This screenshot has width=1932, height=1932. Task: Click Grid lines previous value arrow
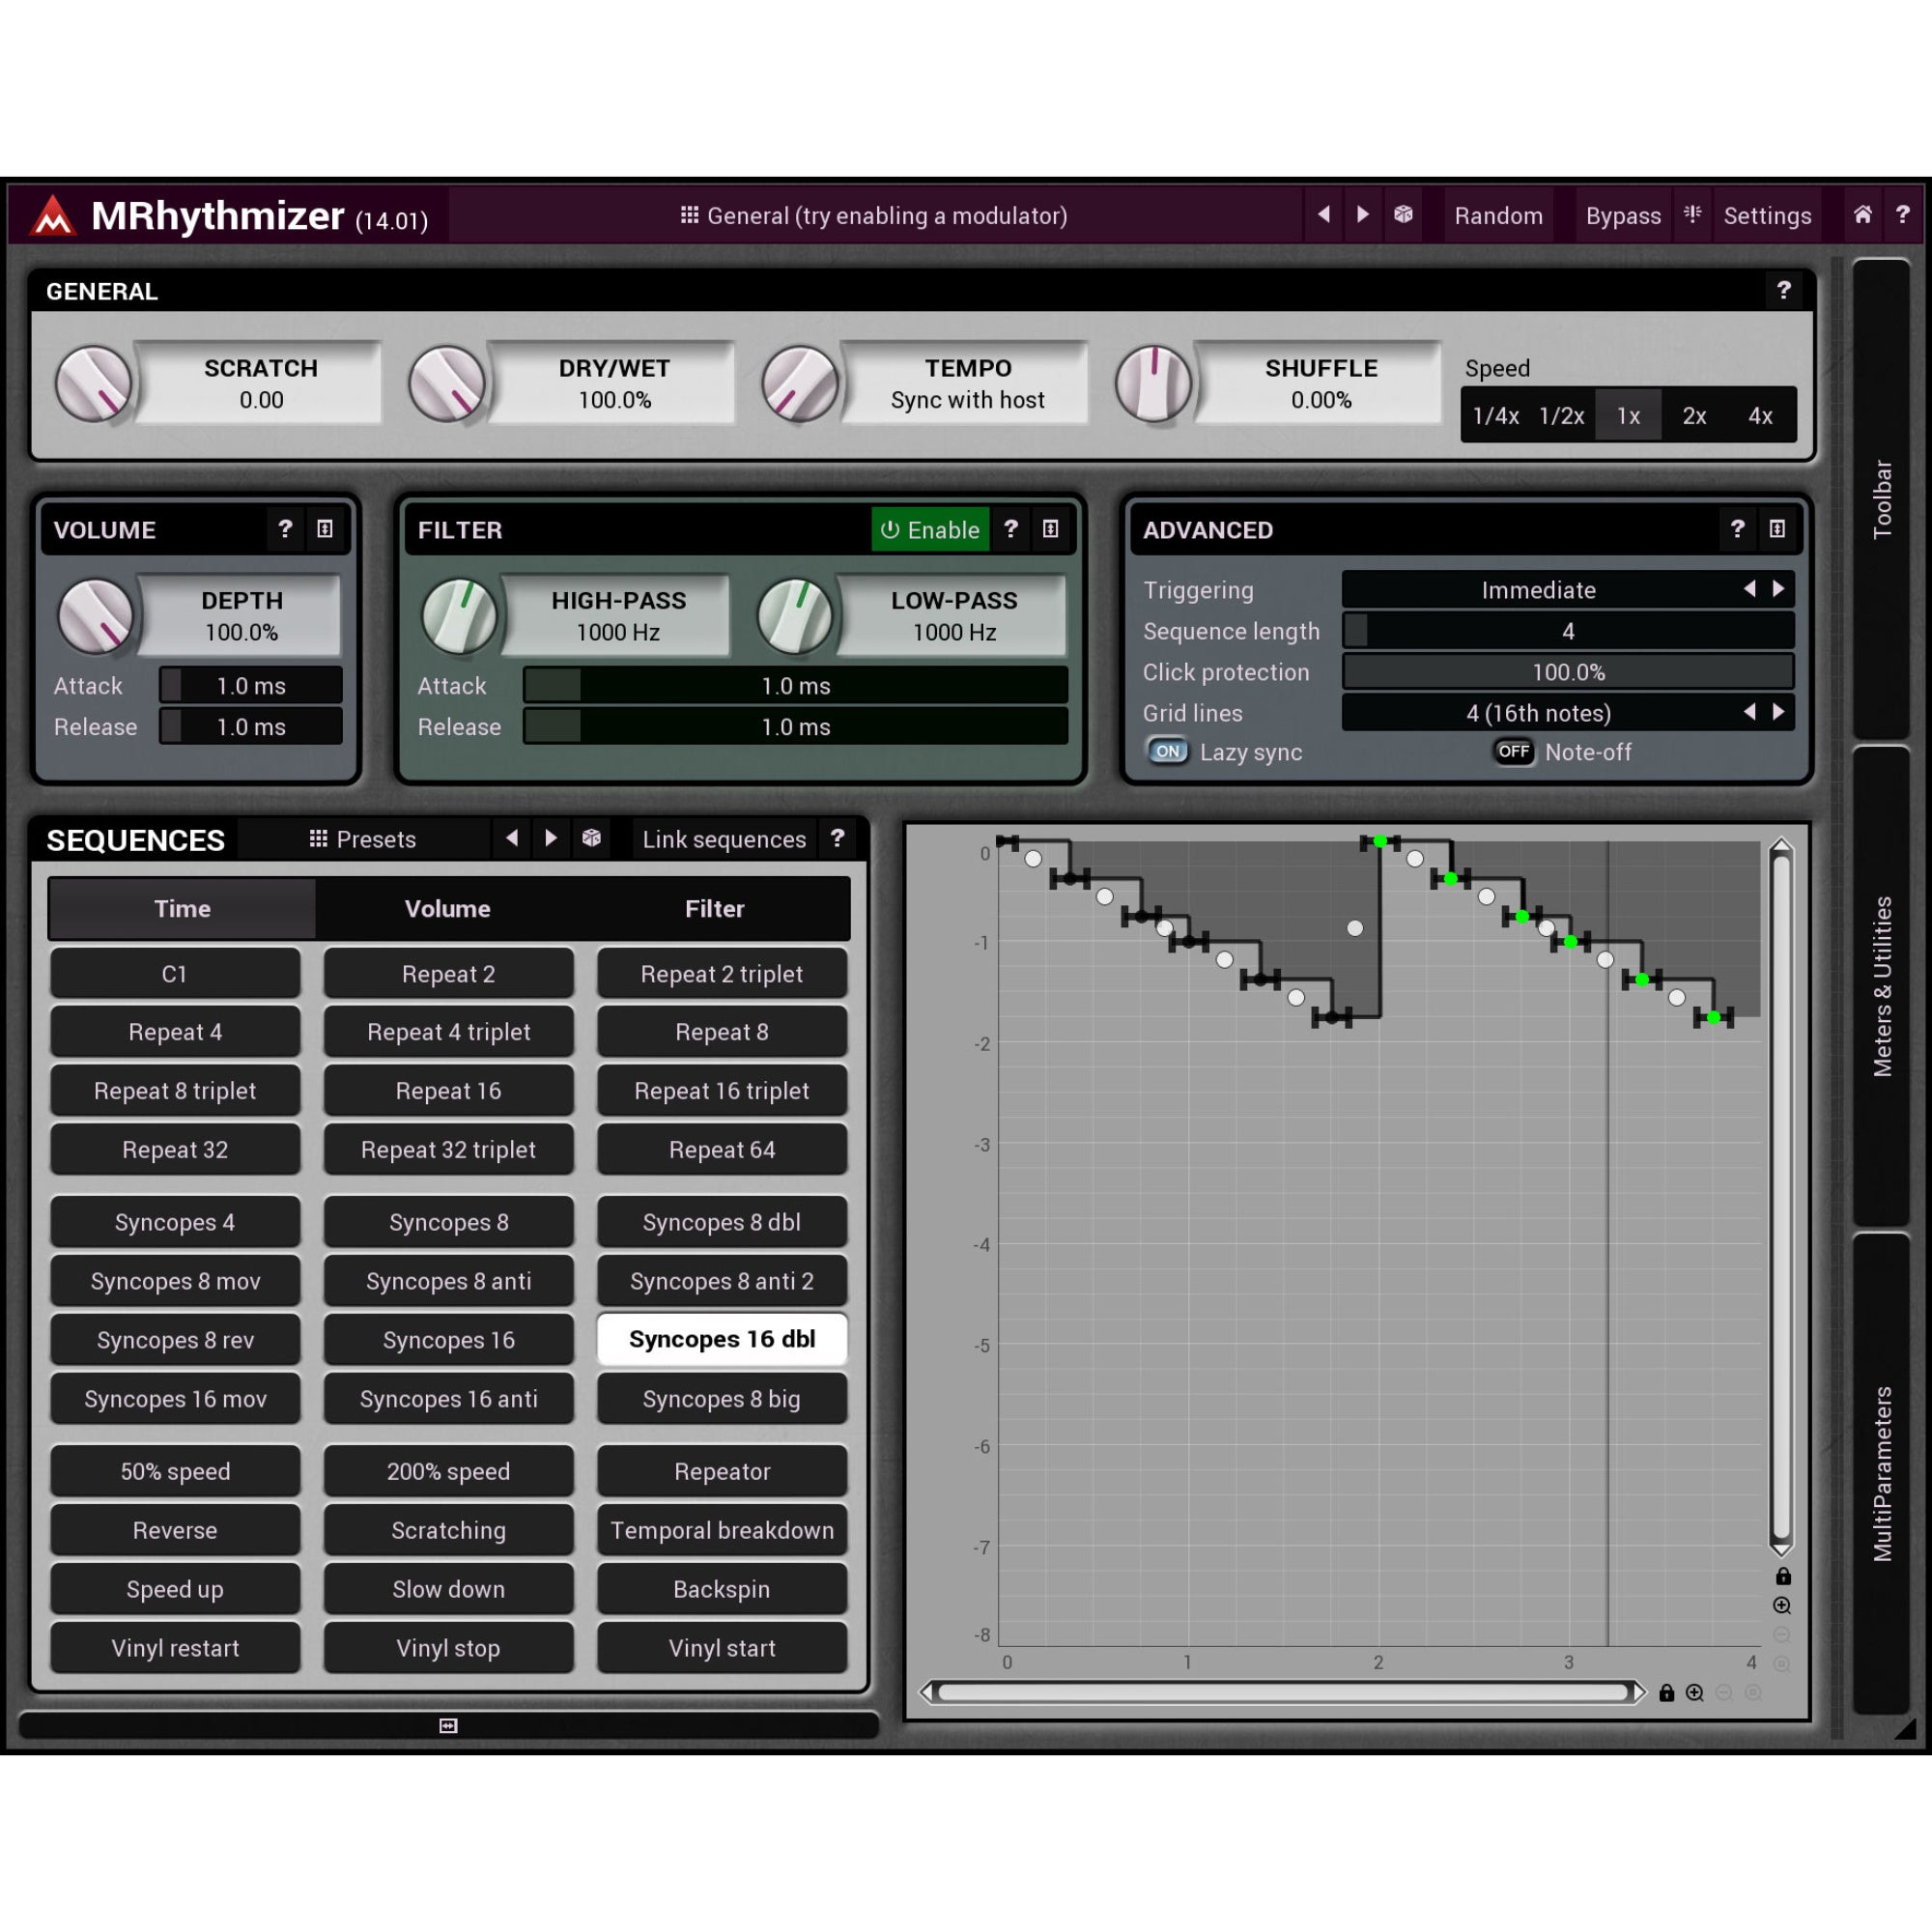(x=1749, y=711)
